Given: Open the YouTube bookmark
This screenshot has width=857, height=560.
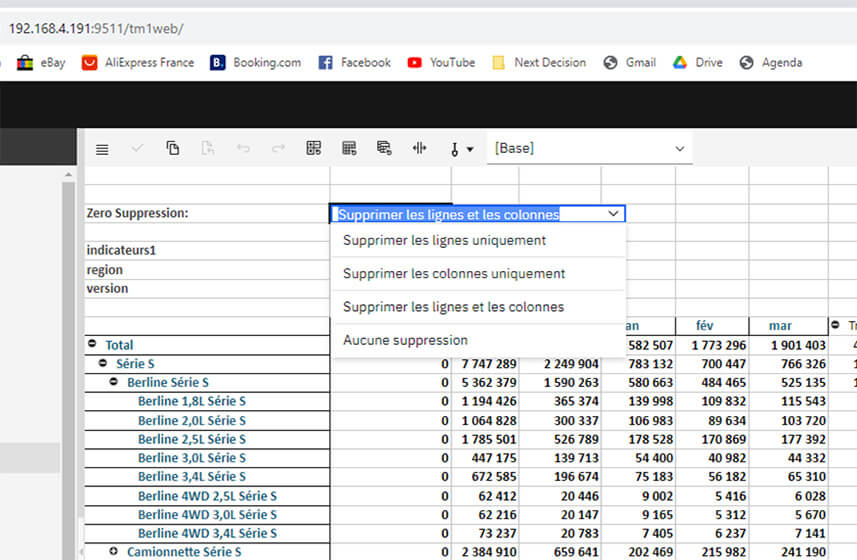Looking at the screenshot, I should 441,63.
